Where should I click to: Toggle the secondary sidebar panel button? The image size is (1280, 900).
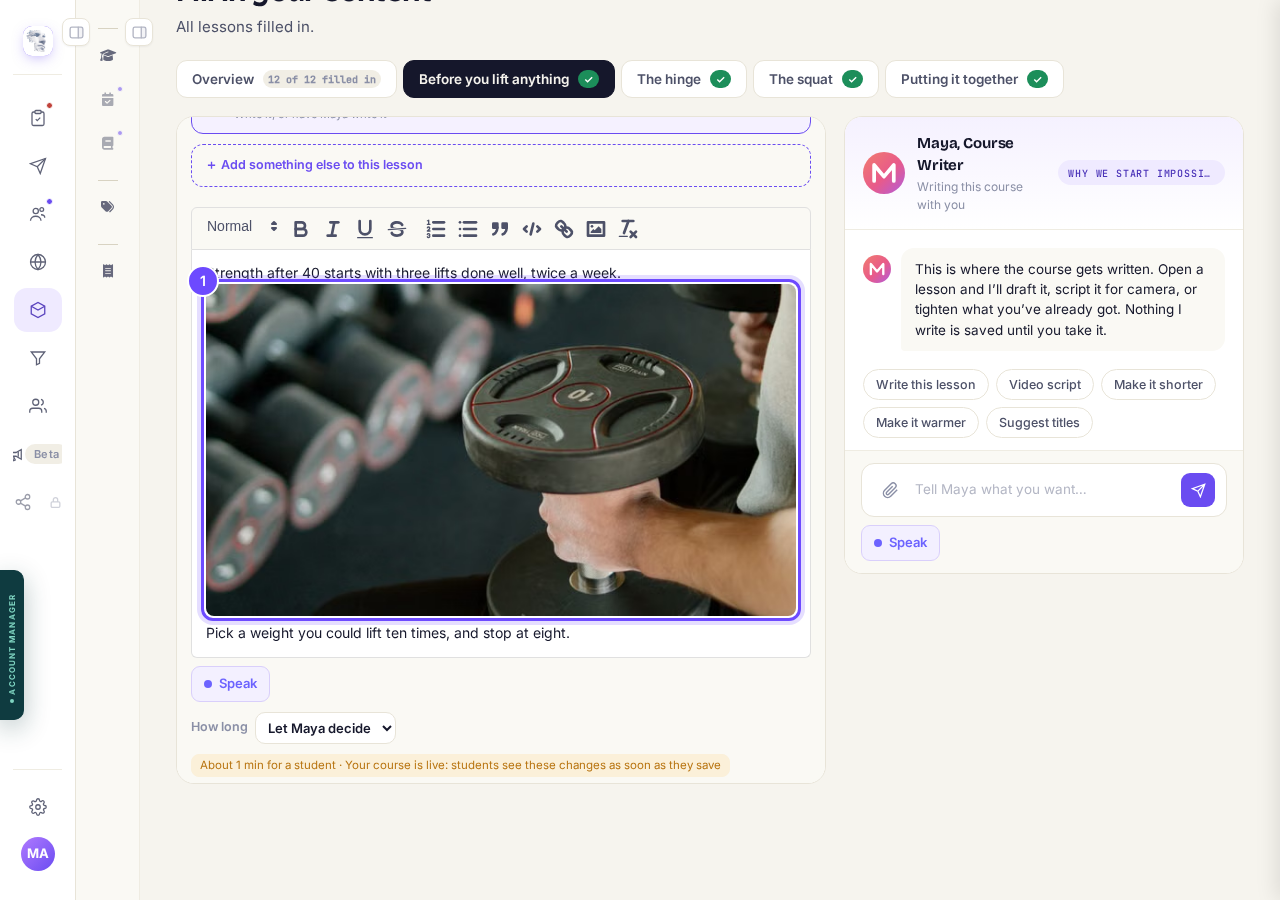[139, 32]
